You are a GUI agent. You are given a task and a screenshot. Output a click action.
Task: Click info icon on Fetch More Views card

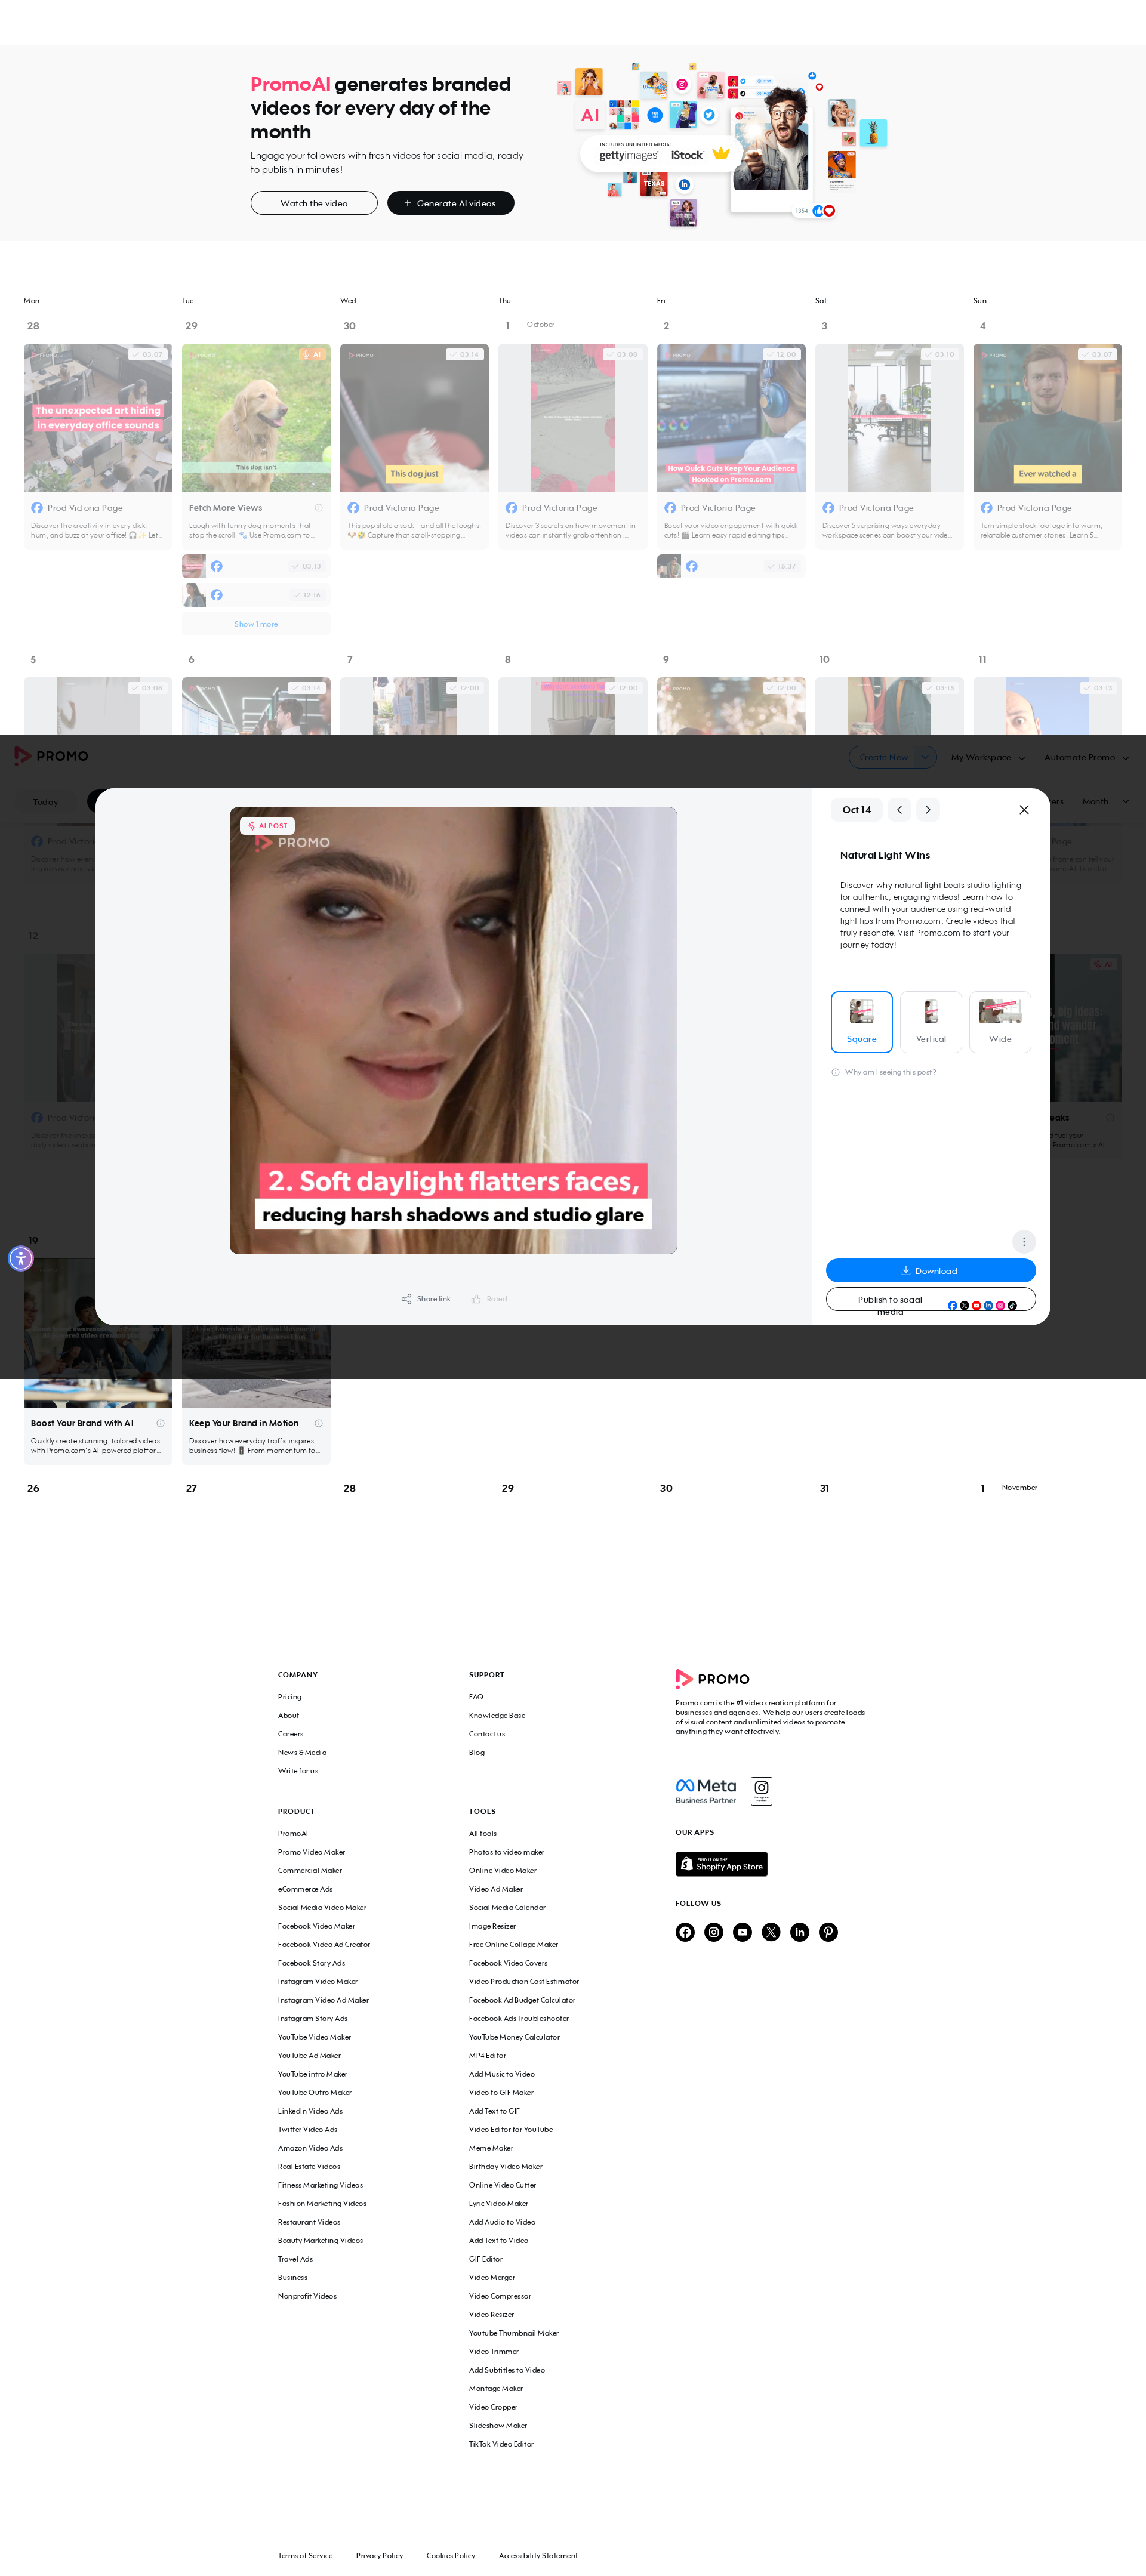[x=318, y=508]
